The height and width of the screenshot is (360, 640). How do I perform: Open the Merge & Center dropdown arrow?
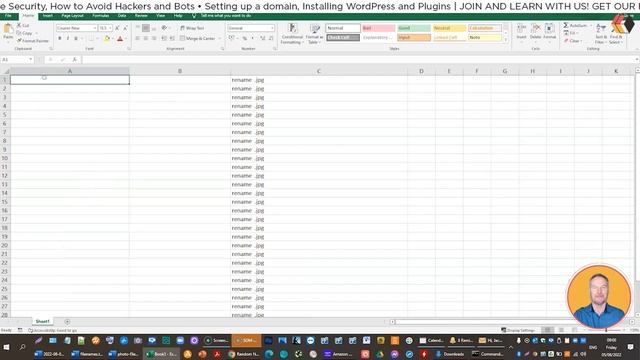[220, 38]
